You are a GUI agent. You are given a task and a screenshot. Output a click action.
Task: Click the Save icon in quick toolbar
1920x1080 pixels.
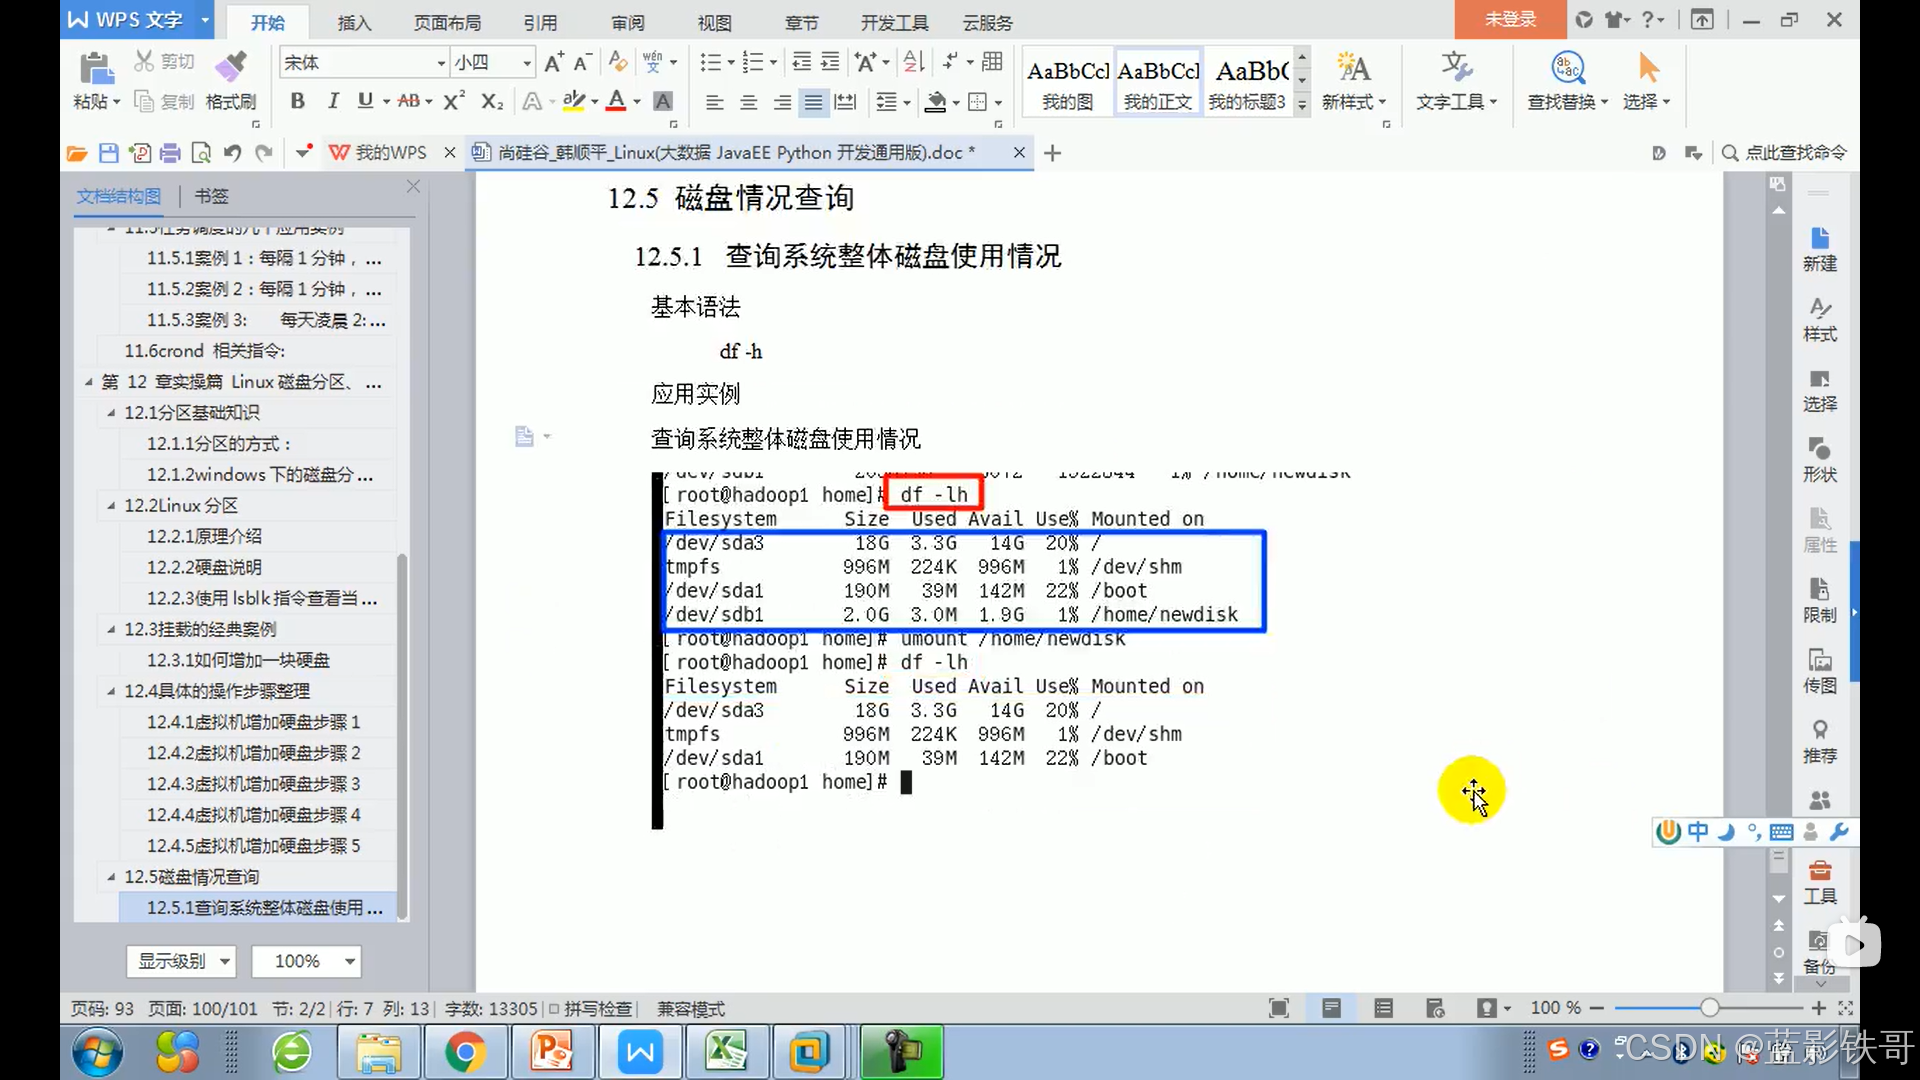point(108,153)
